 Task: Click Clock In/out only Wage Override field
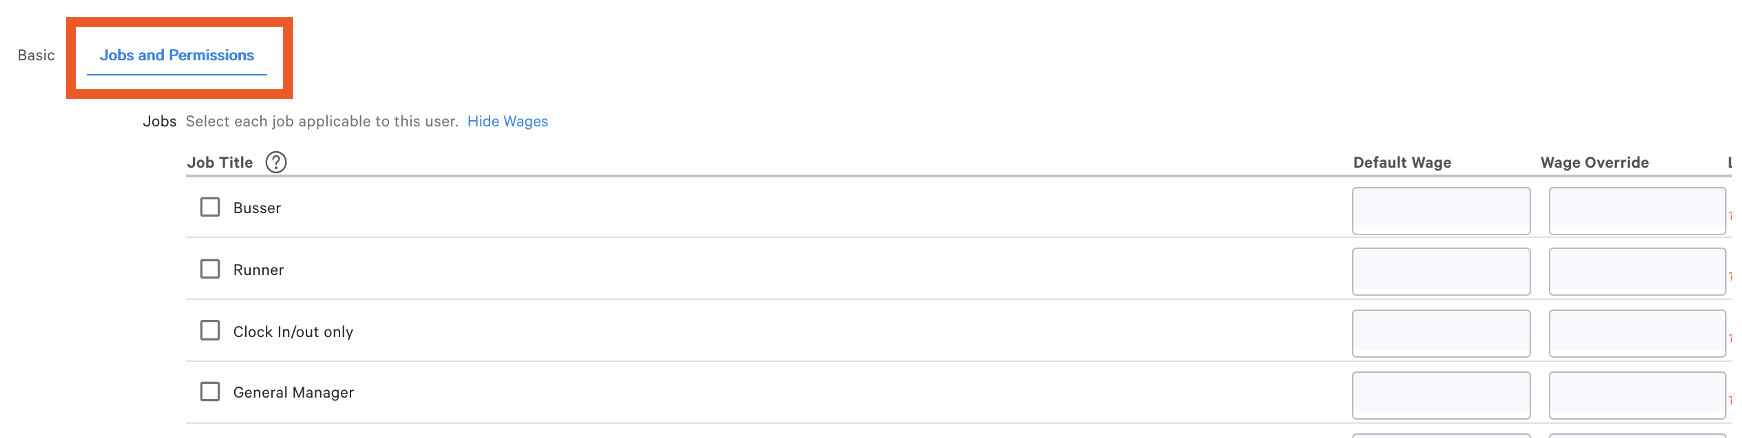pyautogui.click(x=1636, y=333)
